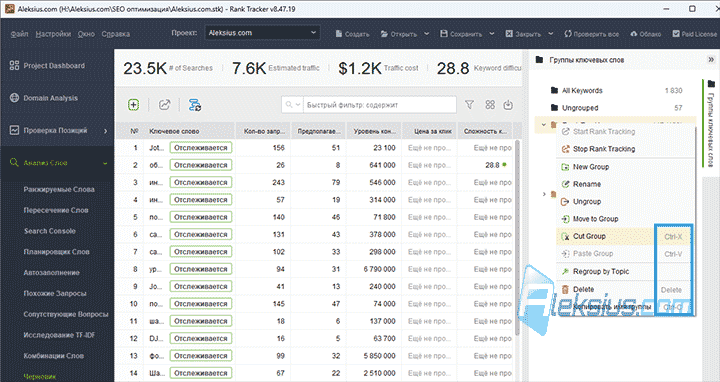Click the Project Dashboard sidebar icon
The height and width of the screenshot is (382, 720).
coord(14,65)
